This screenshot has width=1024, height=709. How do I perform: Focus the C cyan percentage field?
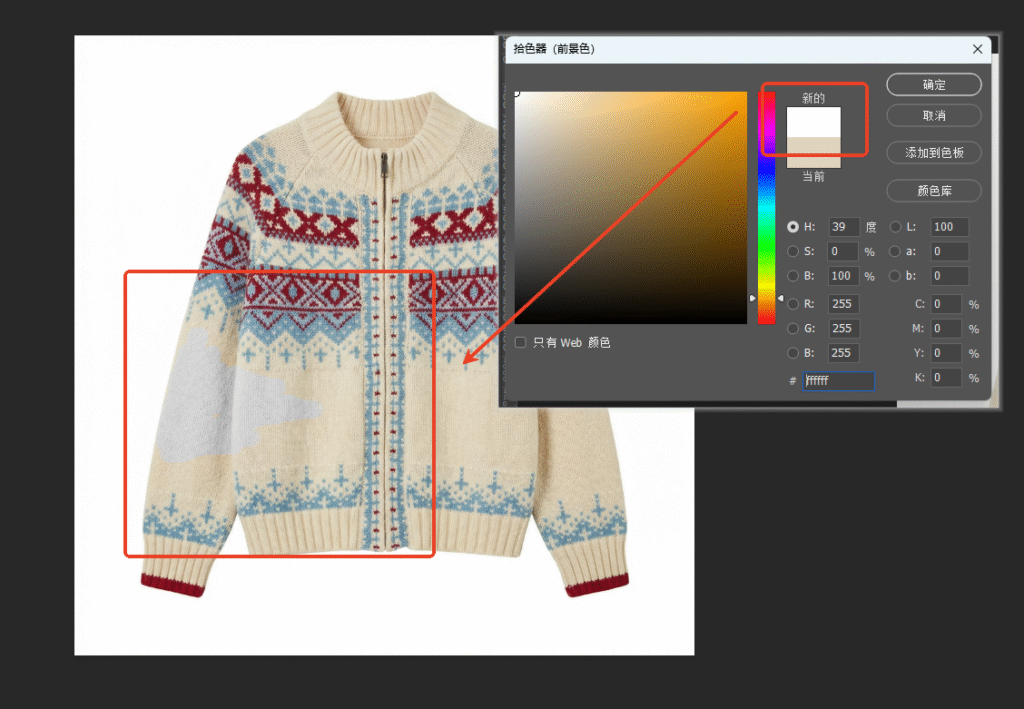945,304
